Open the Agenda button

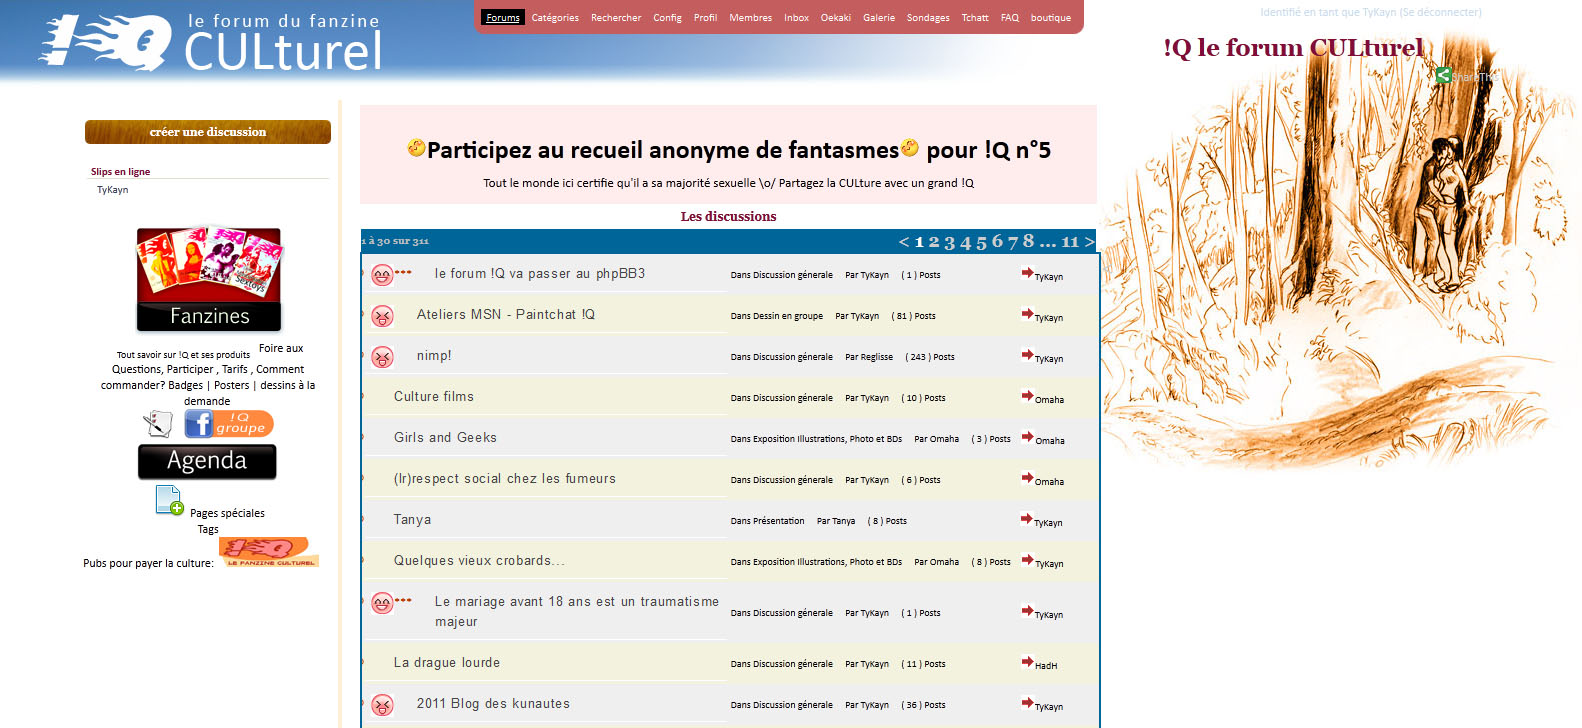(x=207, y=461)
